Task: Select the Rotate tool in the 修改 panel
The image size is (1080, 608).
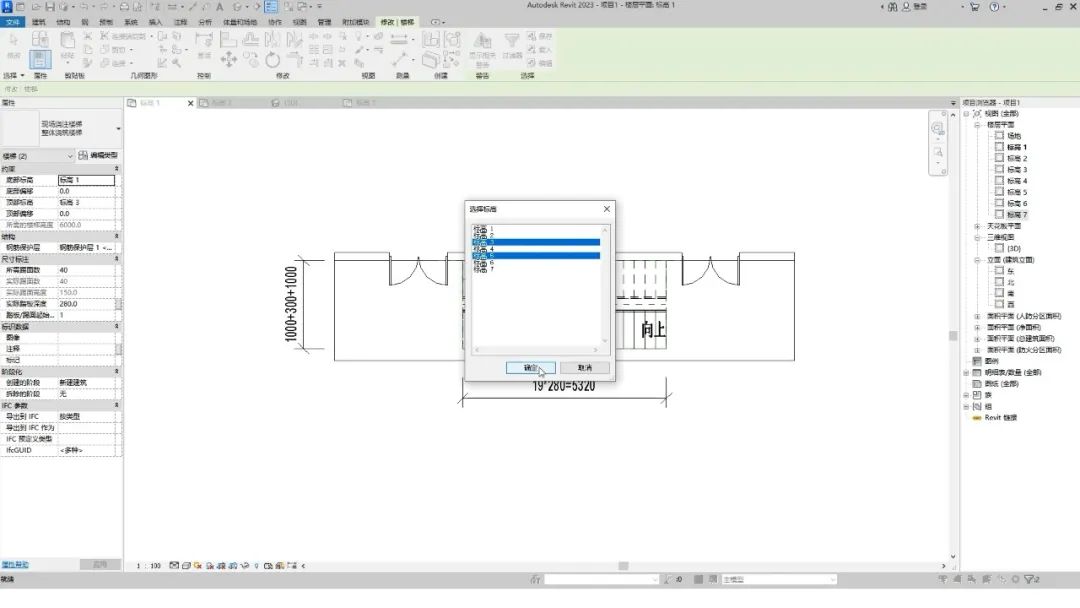Action: (273, 60)
